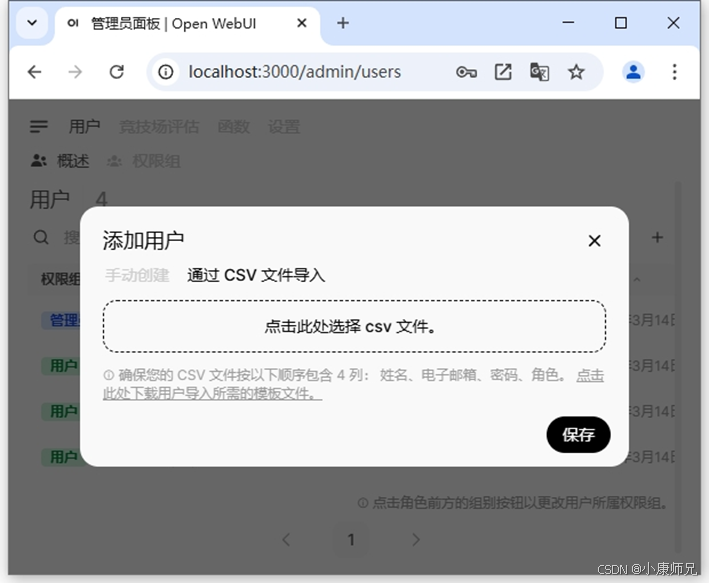Viewport: 709px width, 583px height.
Task: Click the user search magnifier icon
Action: tap(41, 237)
